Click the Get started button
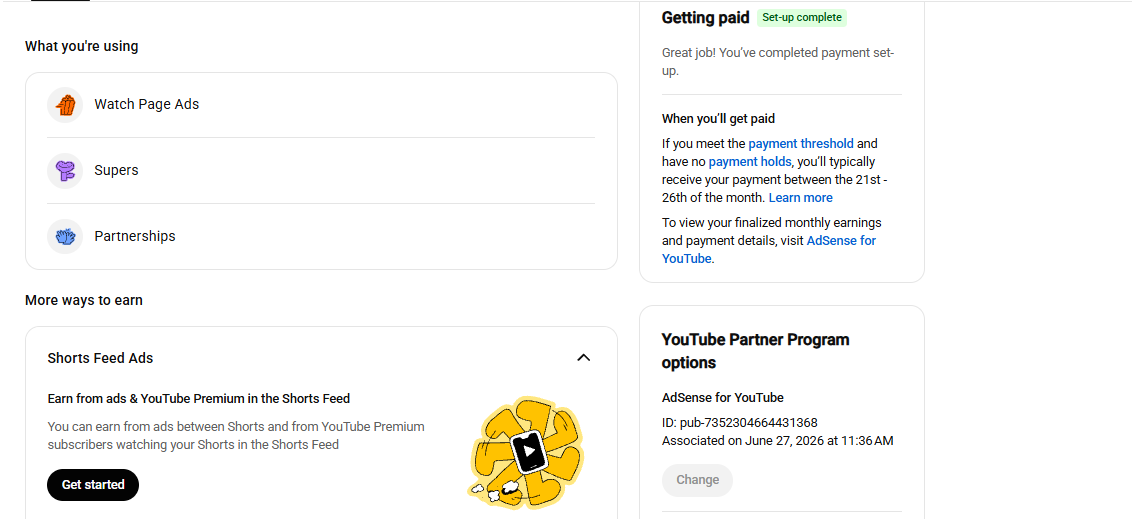 (x=93, y=485)
